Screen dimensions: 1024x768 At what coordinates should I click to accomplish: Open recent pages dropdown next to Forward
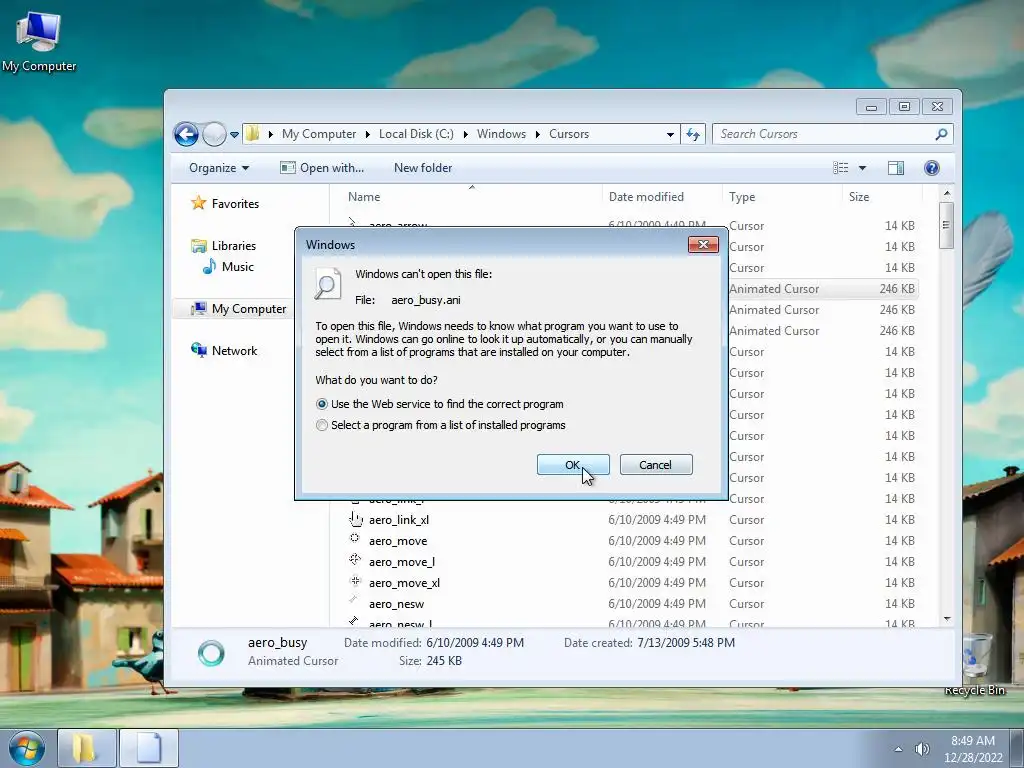(234, 135)
